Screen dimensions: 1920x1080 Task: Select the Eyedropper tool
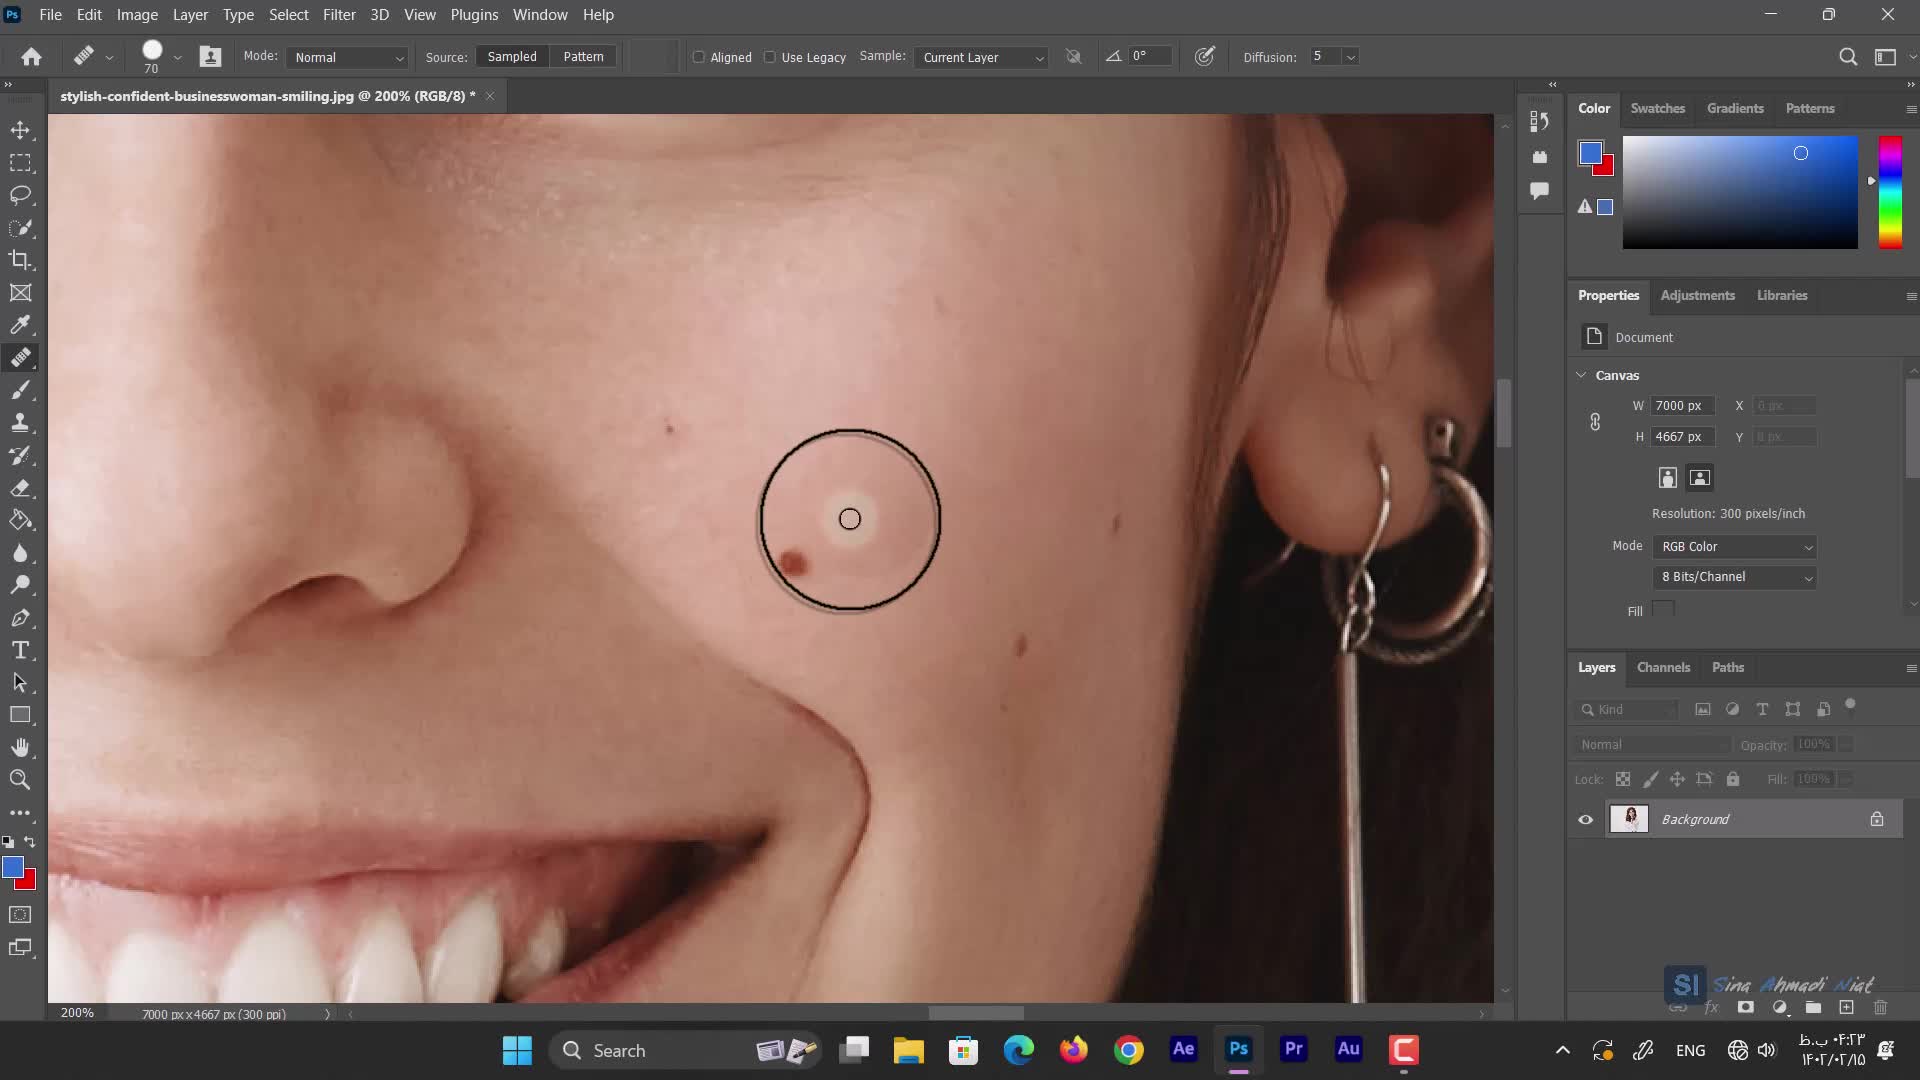coord(20,325)
